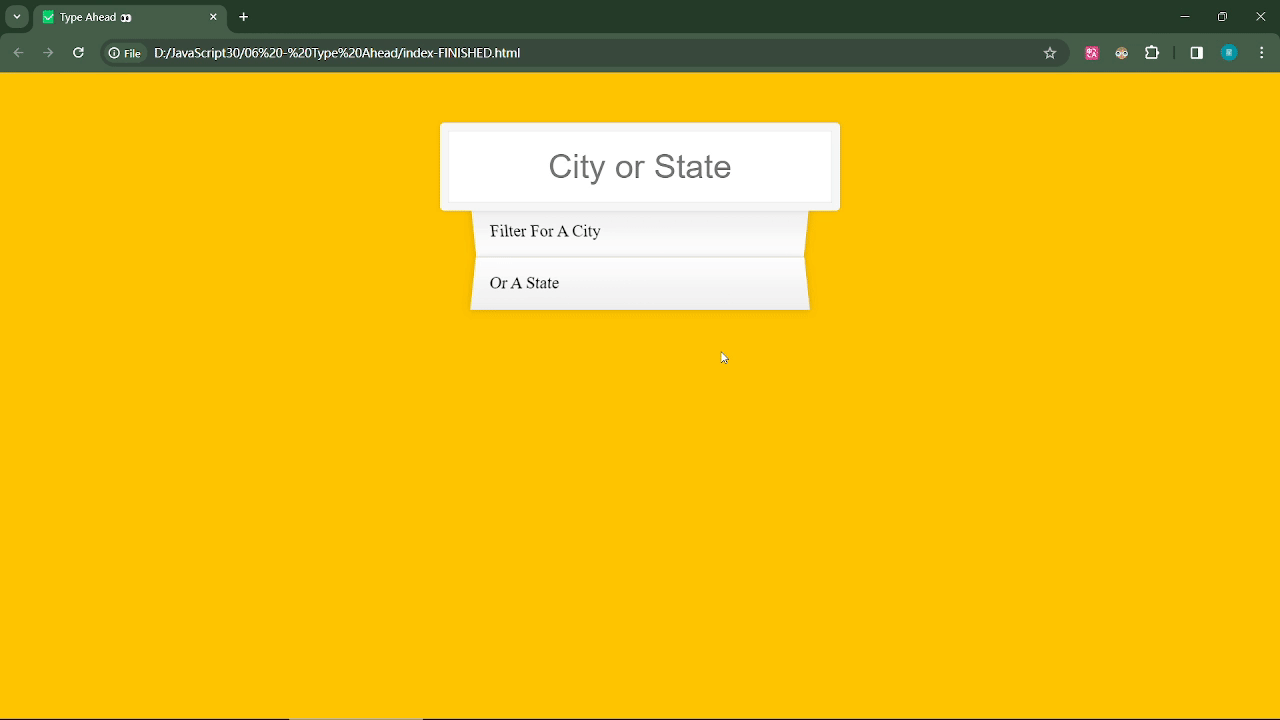Click the new tab plus button
Viewport: 1280px width, 720px height.
coord(243,17)
